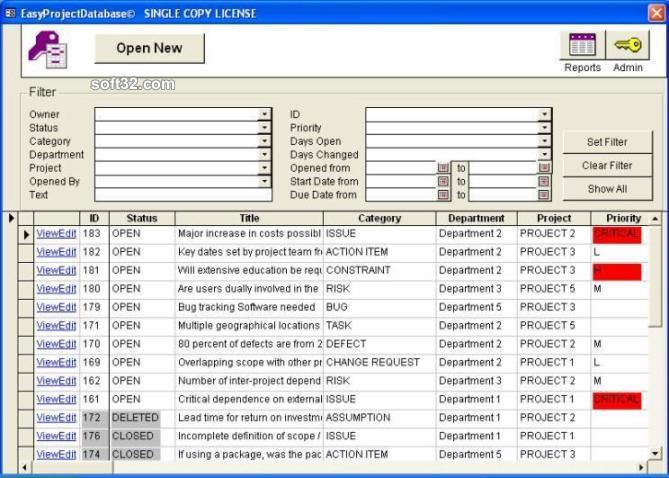Close the EasyProjectDatabase window
The image size is (669, 478).
pos(656,13)
